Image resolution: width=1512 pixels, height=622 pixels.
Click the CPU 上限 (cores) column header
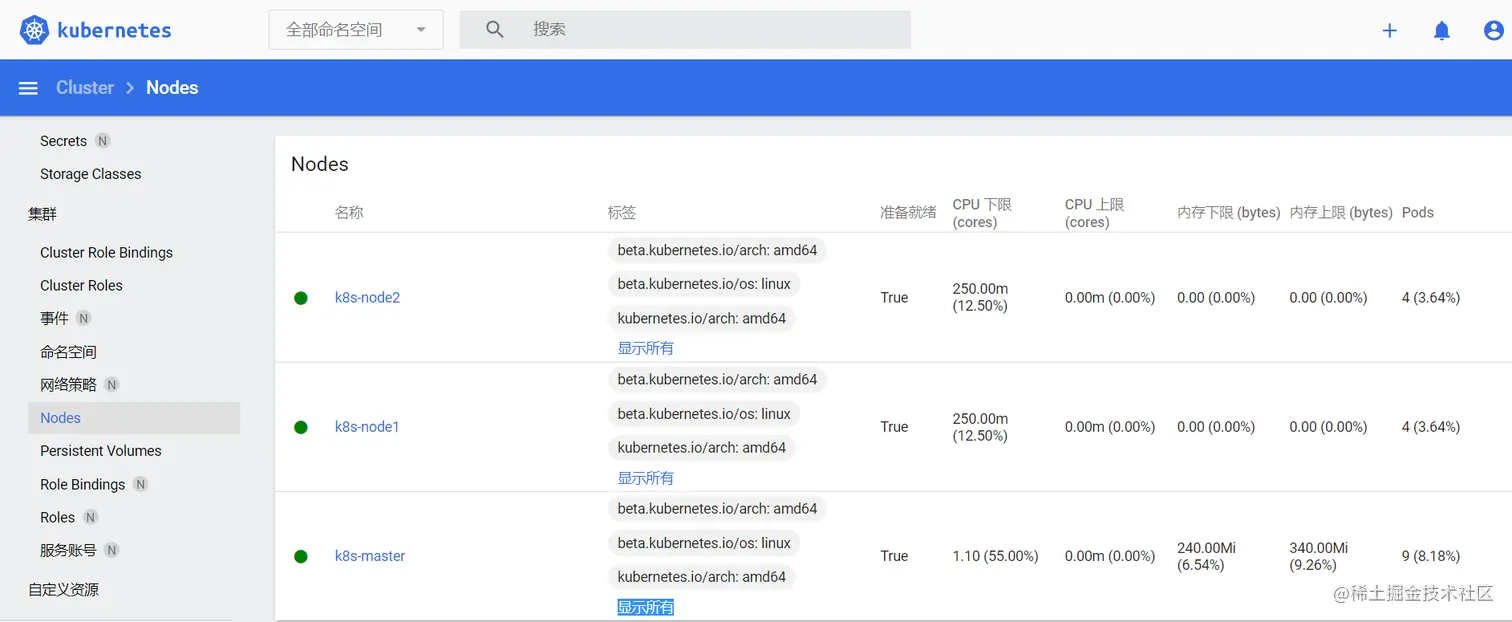[x=1094, y=213]
